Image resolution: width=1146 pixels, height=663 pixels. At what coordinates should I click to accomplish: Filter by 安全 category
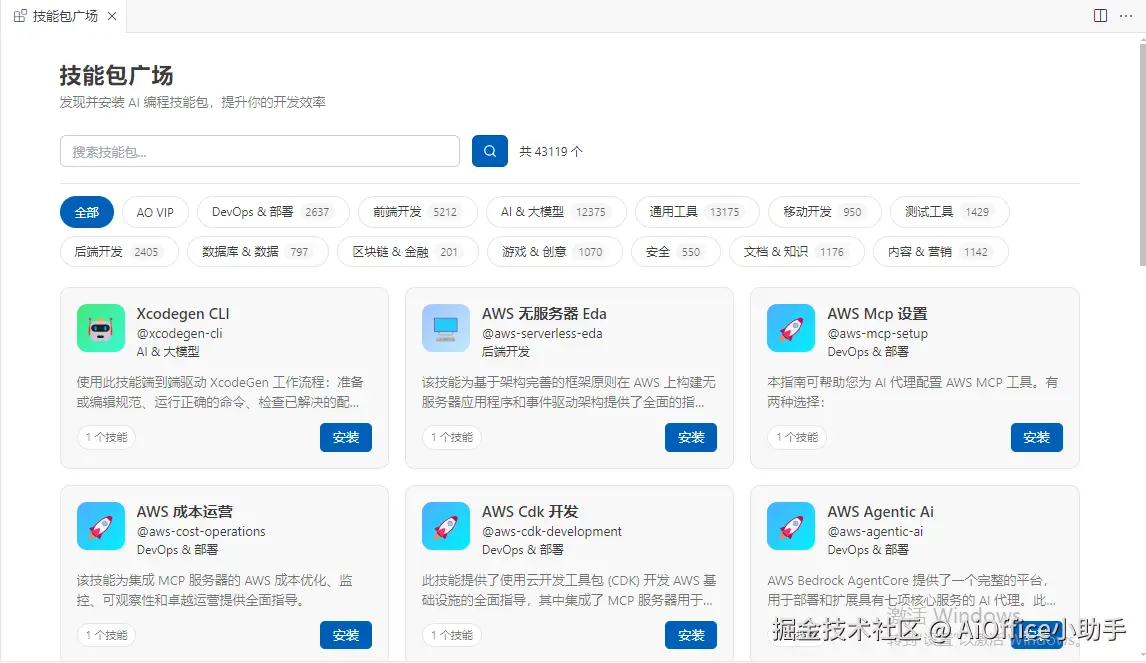(x=675, y=251)
